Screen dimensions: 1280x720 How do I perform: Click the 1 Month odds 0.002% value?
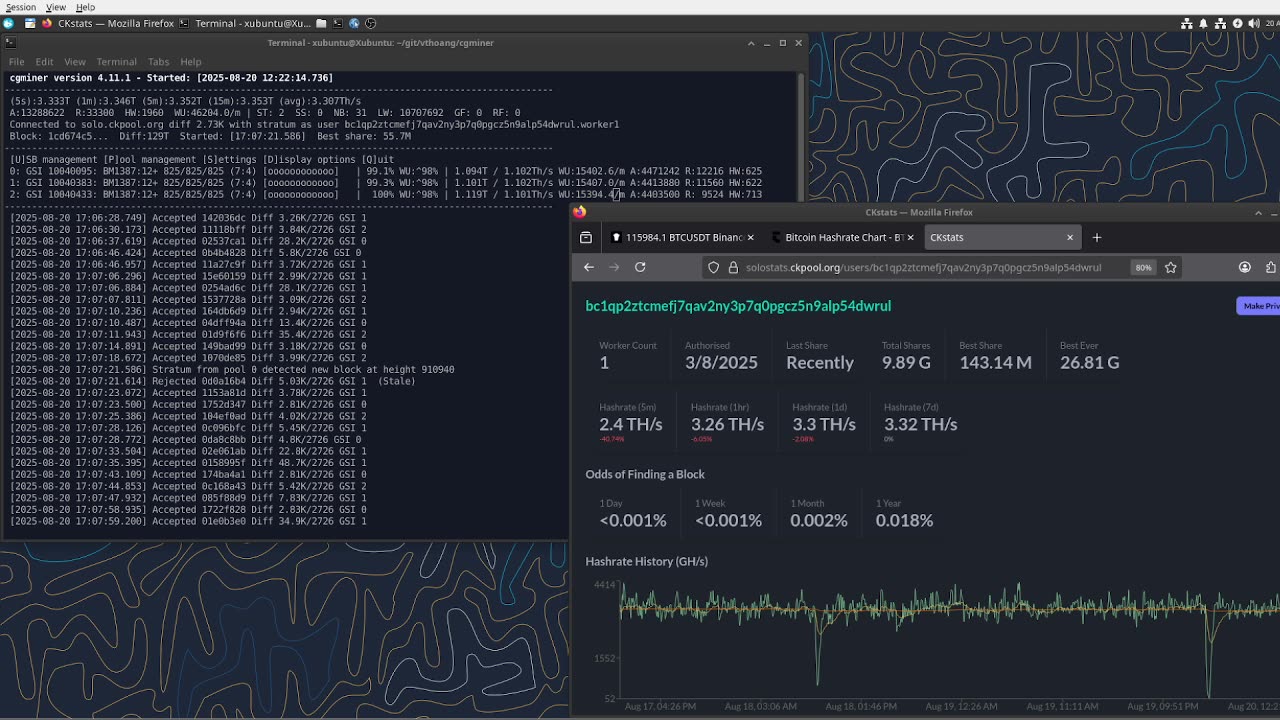pyautogui.click(x=818, y=520)
